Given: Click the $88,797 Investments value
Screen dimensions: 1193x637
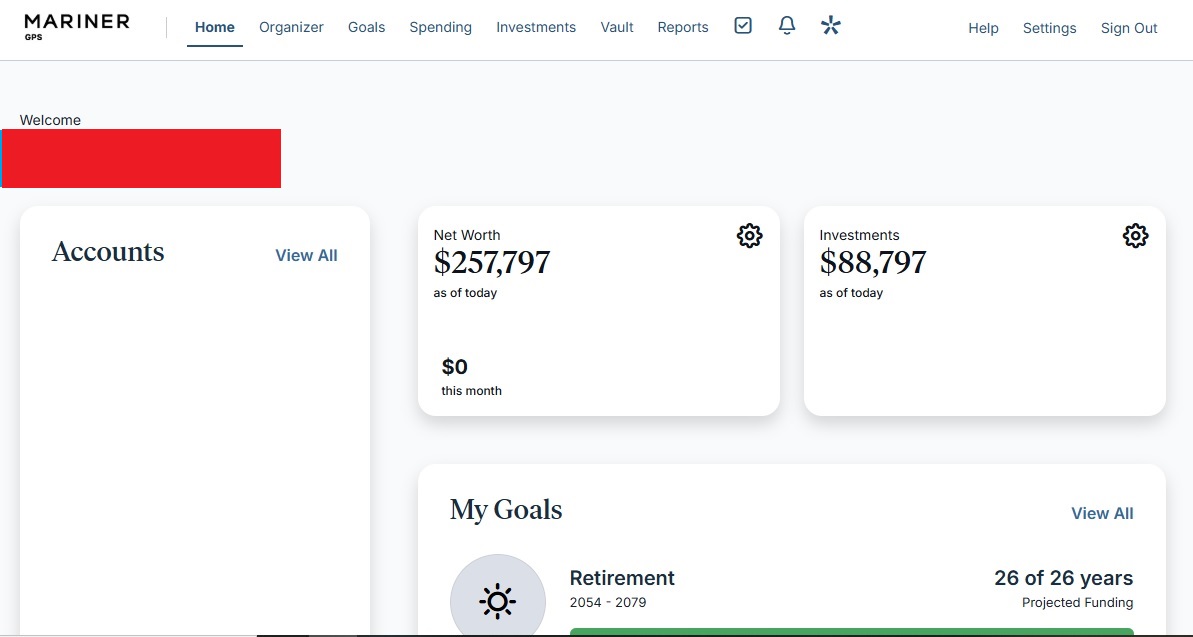Looking at the screenshot, I should 873,263.
